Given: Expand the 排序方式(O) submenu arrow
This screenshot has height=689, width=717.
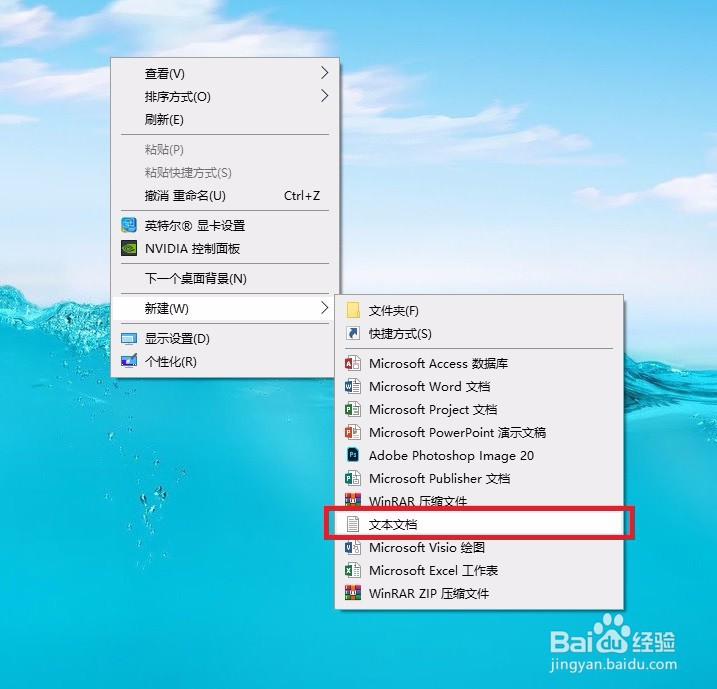Looking at the screenshot, I should point(324,96).
